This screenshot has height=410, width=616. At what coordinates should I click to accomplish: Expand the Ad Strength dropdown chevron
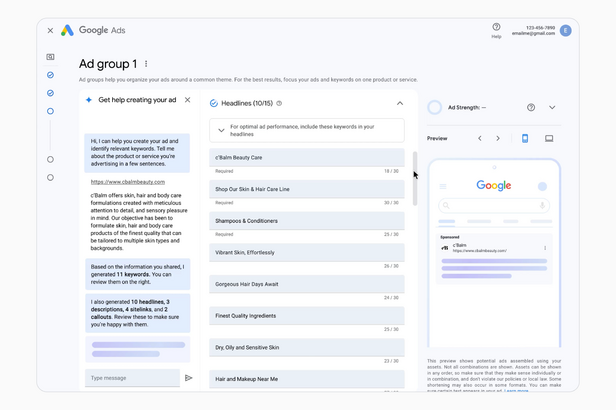click(x=552, y=107)
